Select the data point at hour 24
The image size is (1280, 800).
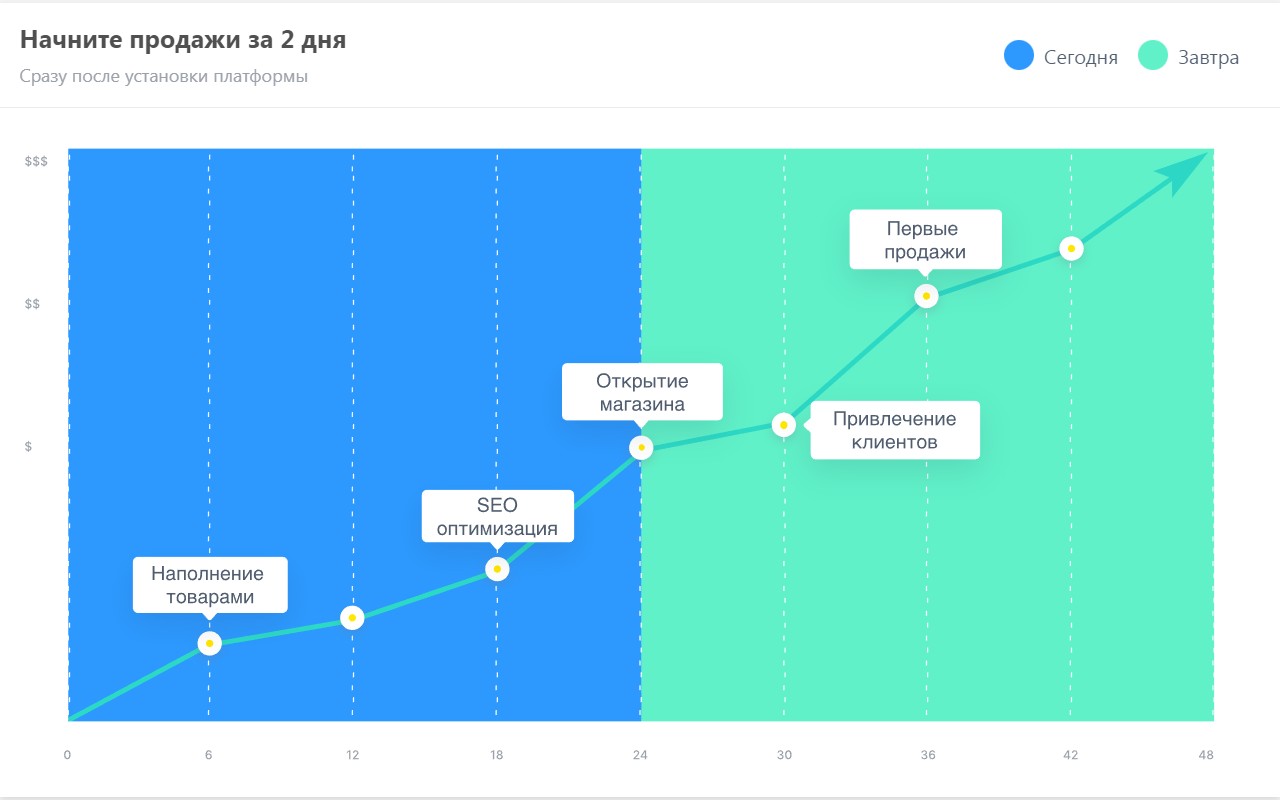pos(641,447)
